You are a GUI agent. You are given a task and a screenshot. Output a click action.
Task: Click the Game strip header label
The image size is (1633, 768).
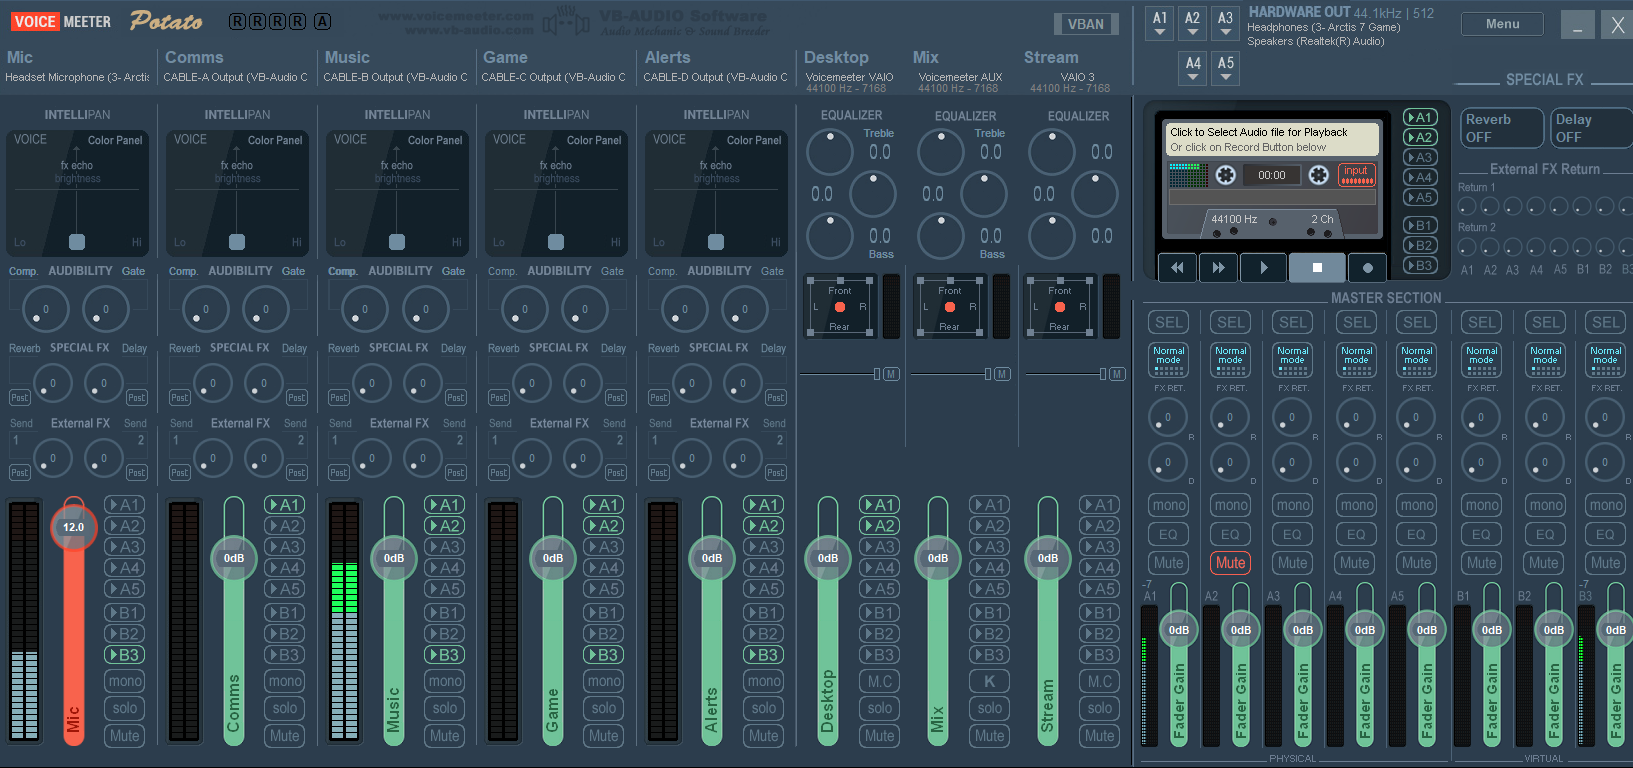click(505, 58)
